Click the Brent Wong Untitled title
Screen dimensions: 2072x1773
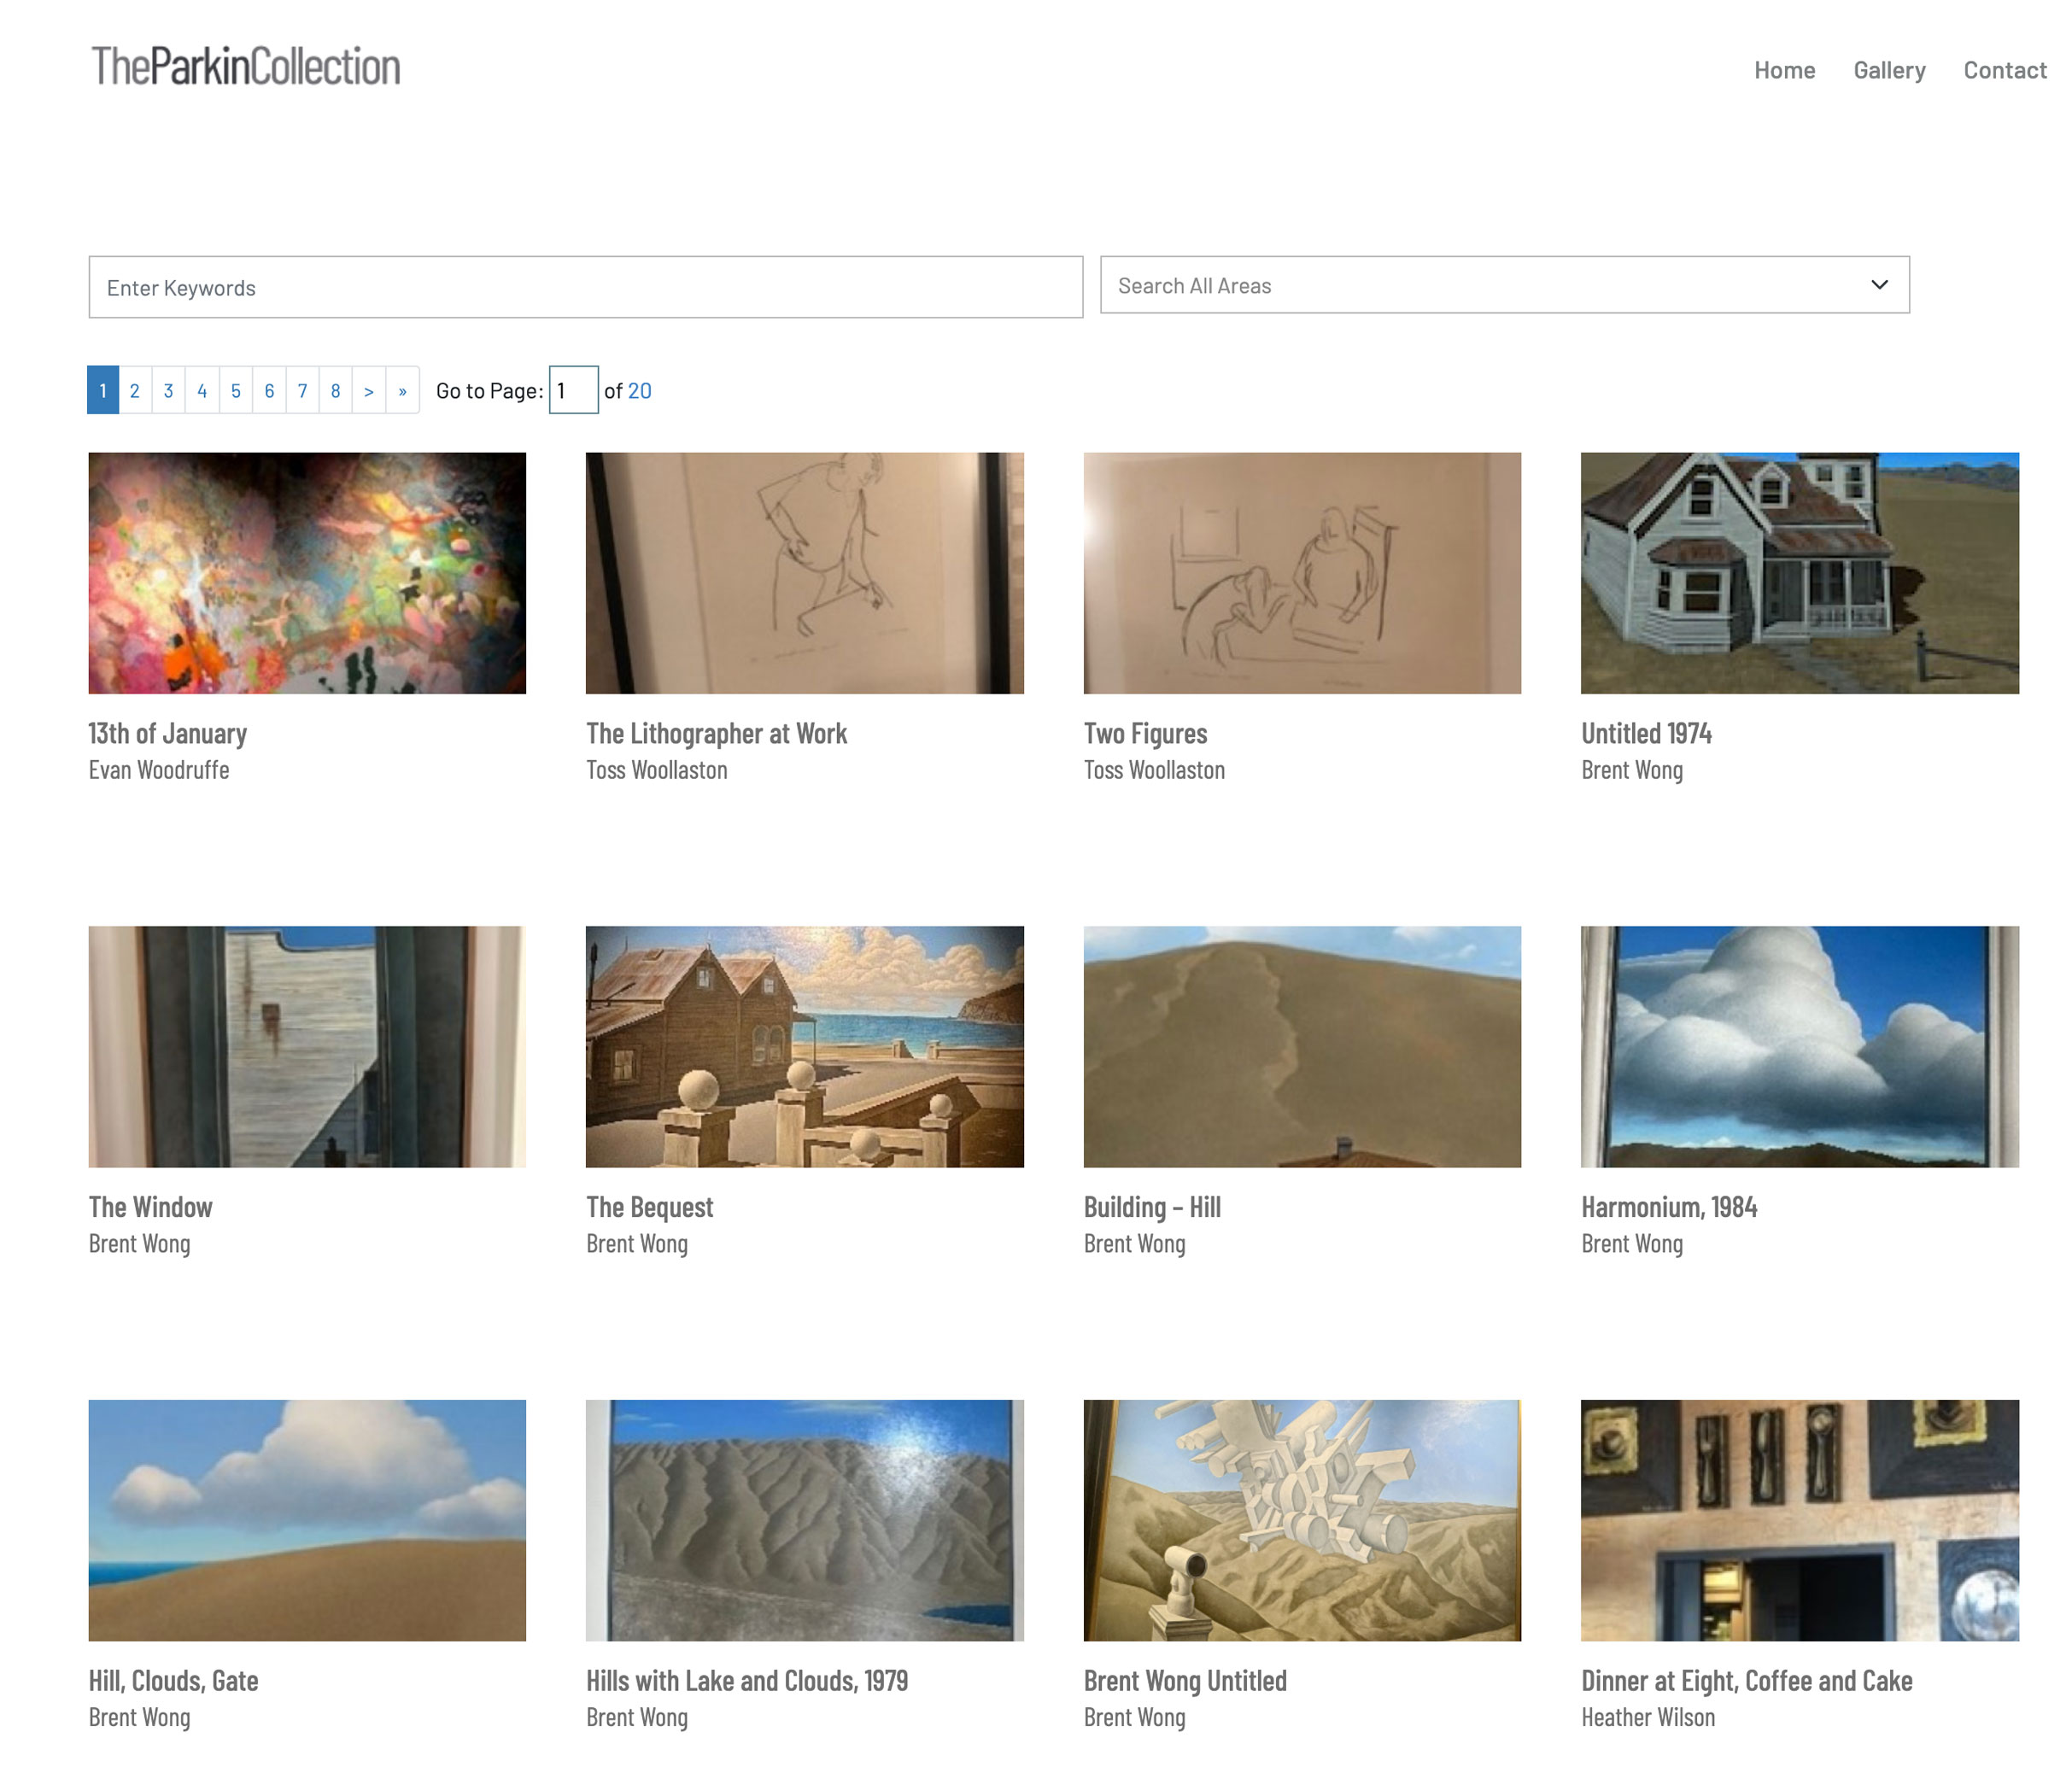coord(1185,1681)
